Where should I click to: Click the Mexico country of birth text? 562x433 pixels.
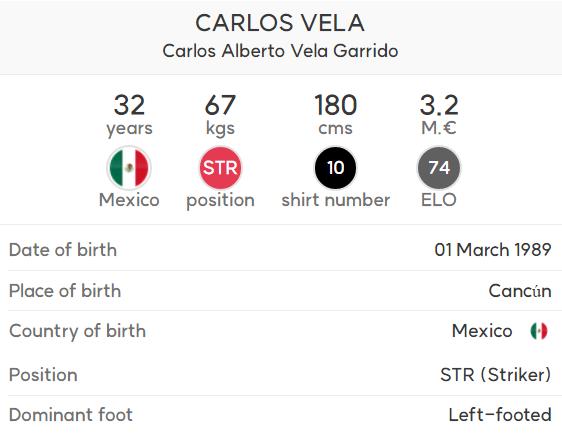click(482, 330)
